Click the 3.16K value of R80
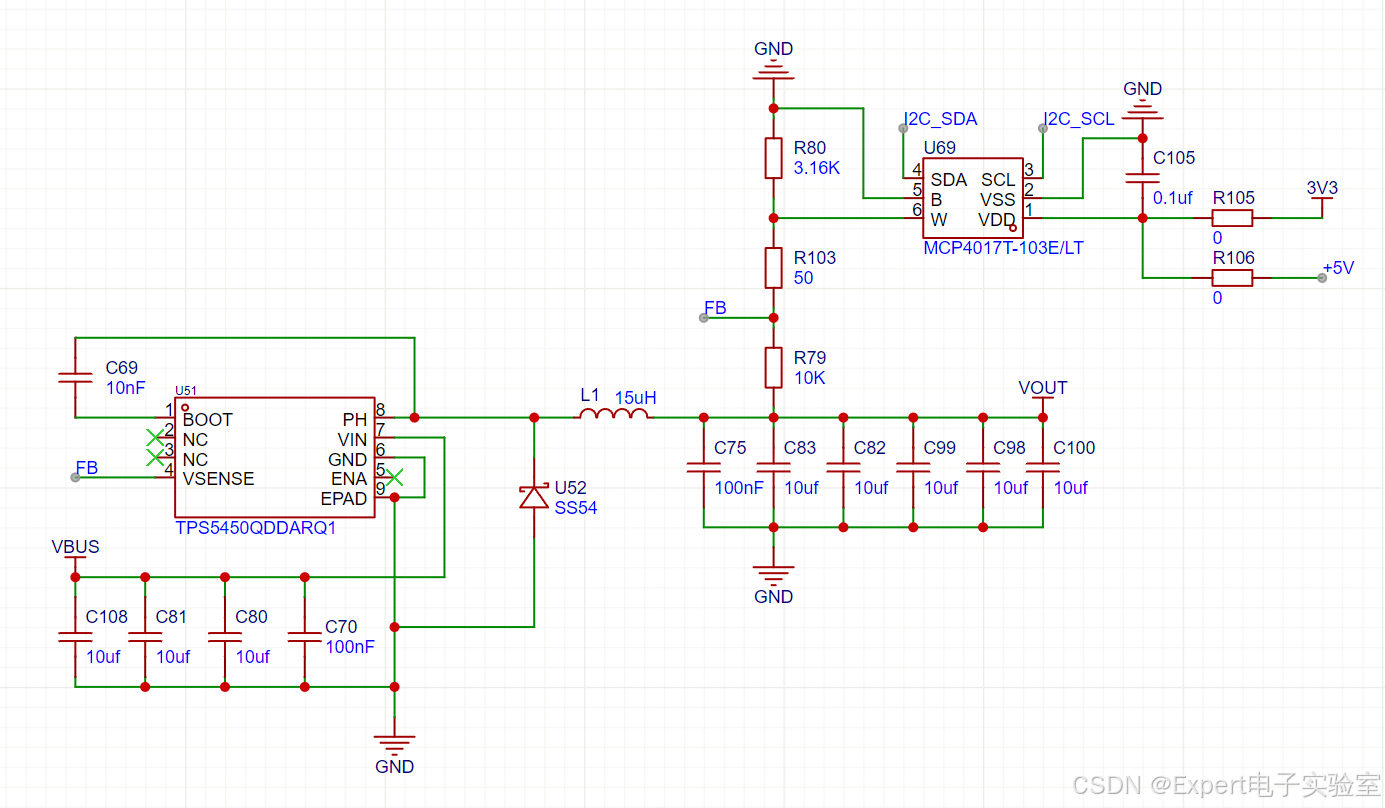The image size is (1385, 808). 816,168
